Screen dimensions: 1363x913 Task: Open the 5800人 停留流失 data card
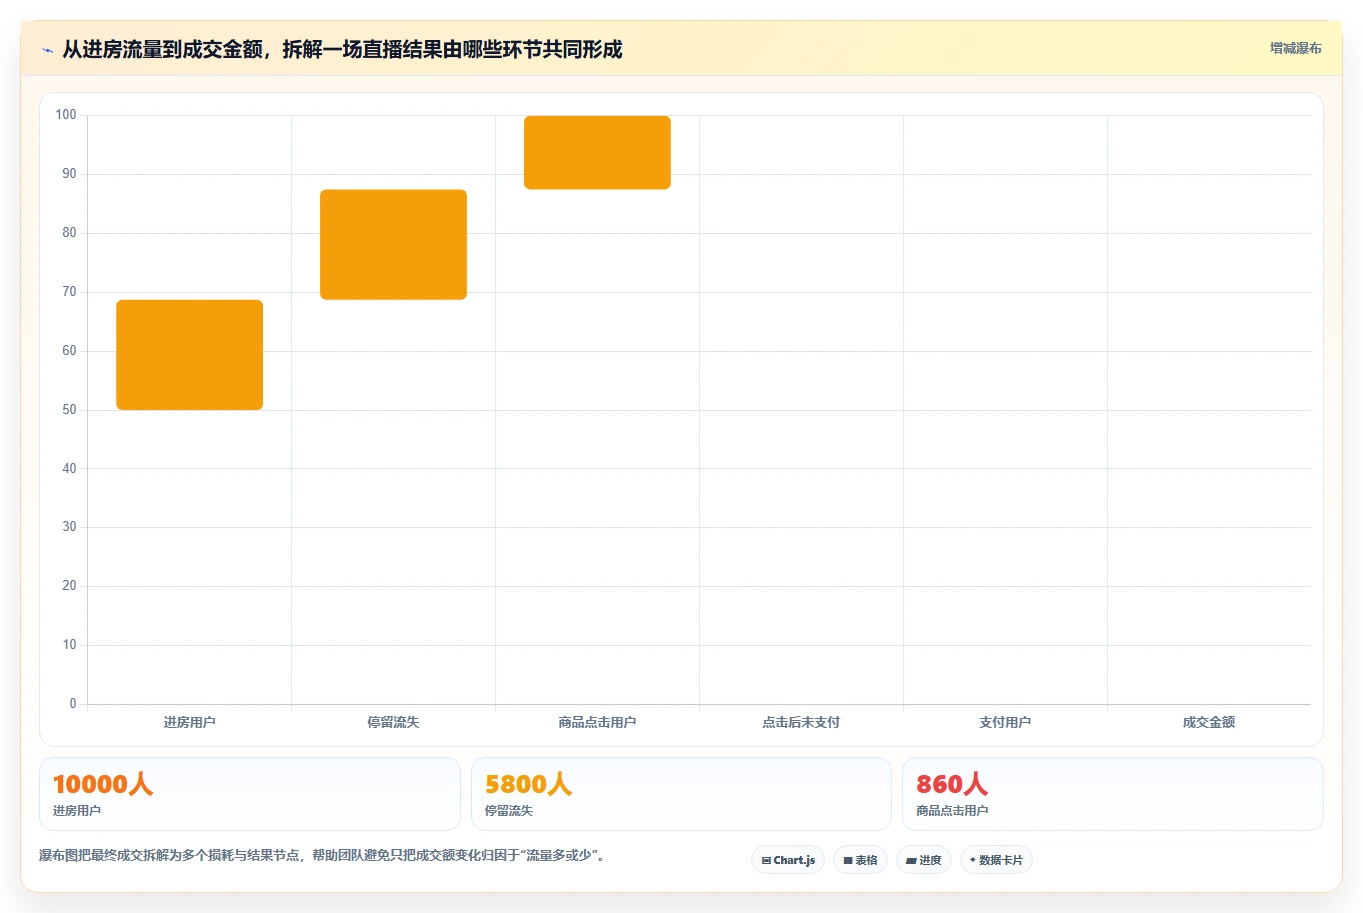[681, 794]
